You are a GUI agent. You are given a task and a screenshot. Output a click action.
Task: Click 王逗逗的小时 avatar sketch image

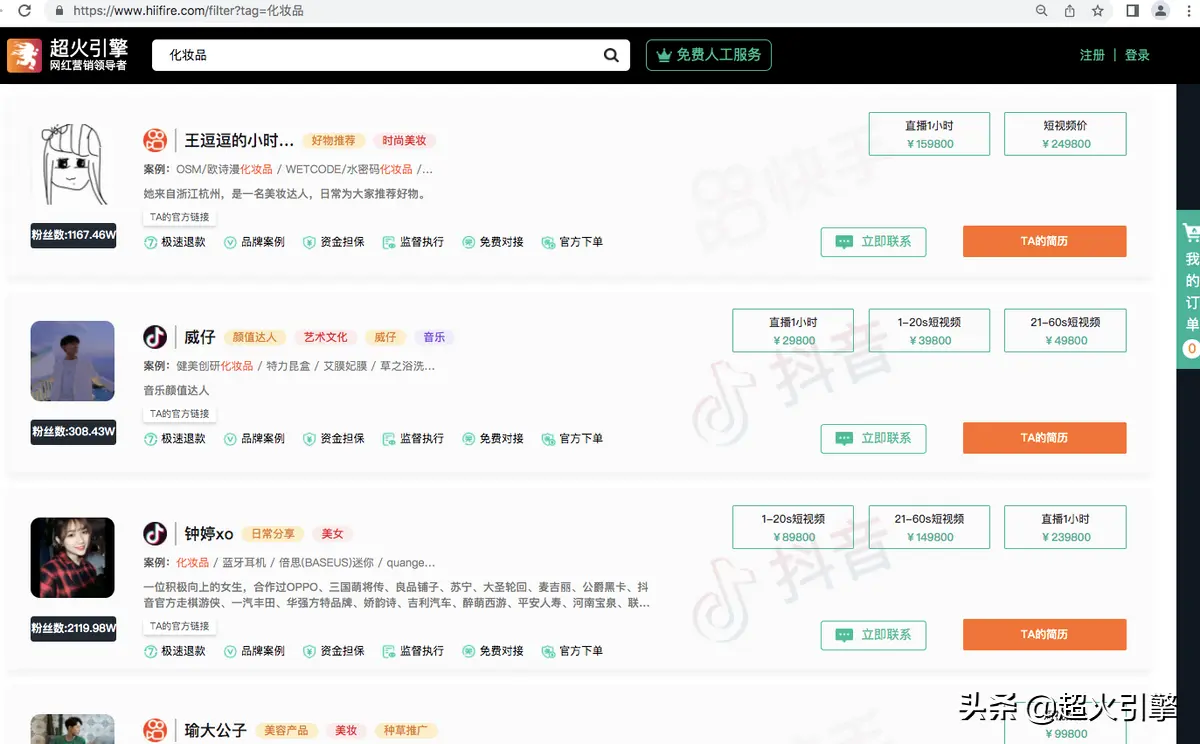(x=72, y=166)
